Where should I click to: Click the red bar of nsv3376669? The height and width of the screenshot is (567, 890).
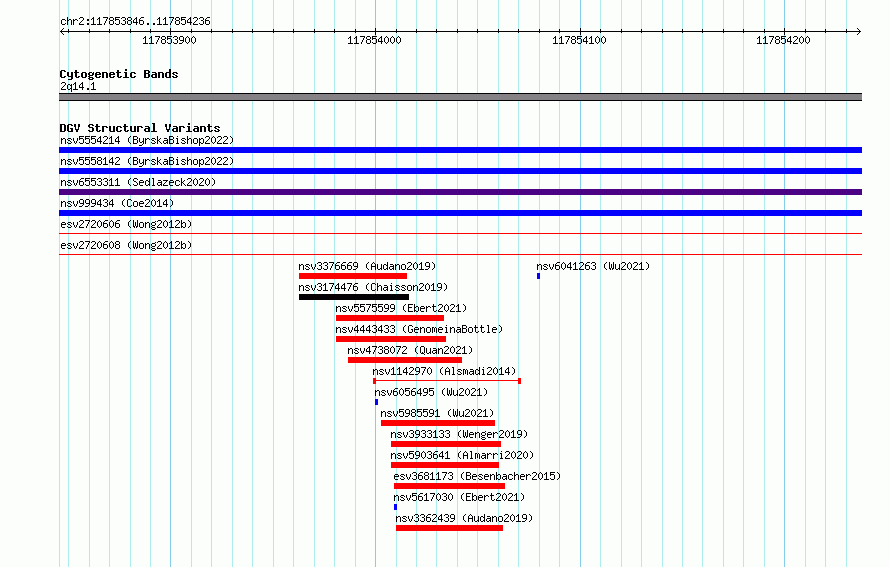click(353, 276)
